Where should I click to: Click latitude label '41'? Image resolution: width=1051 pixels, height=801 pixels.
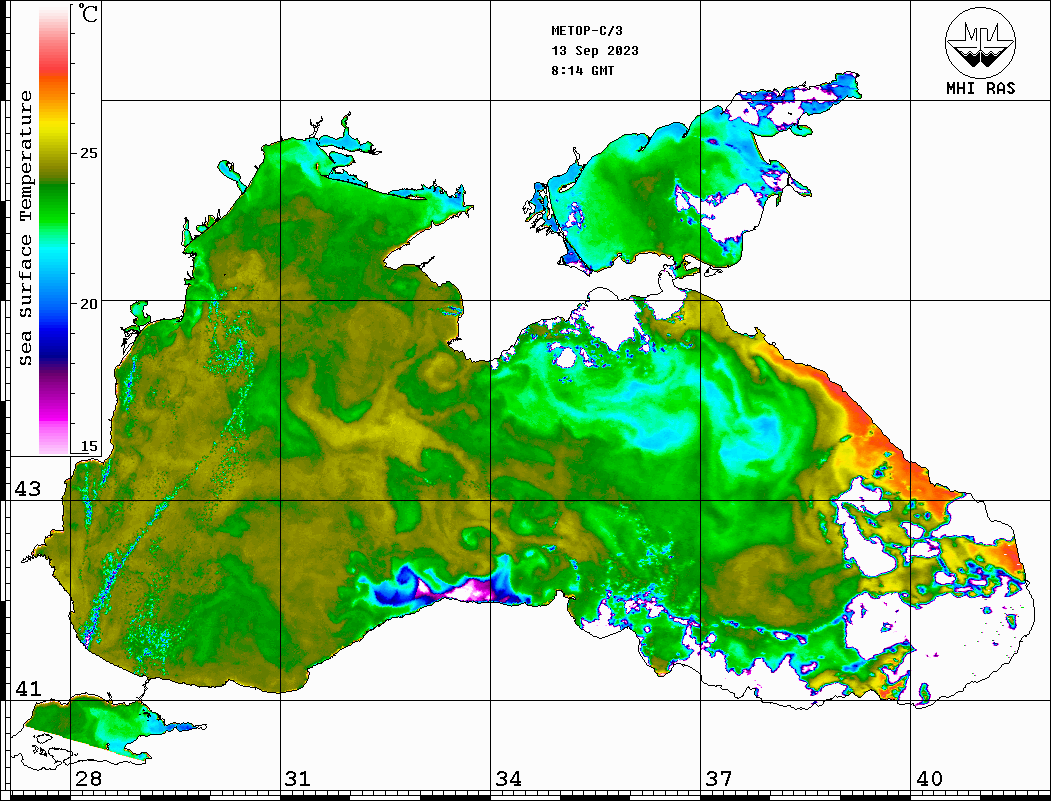[28, 688]
